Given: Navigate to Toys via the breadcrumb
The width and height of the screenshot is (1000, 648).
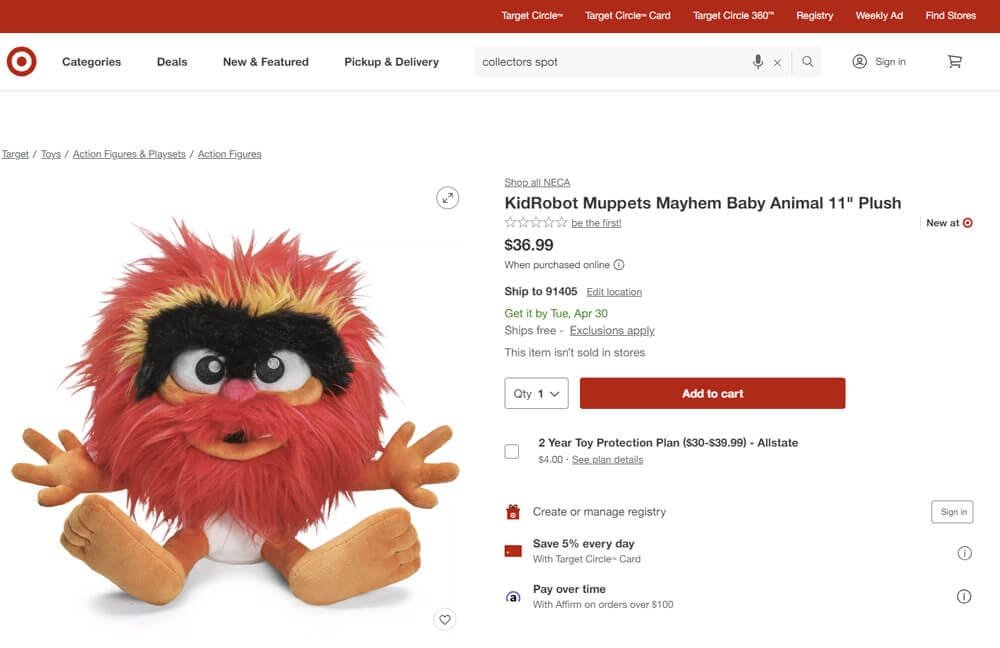Looking at the screenshot, I should coord(50,153).
